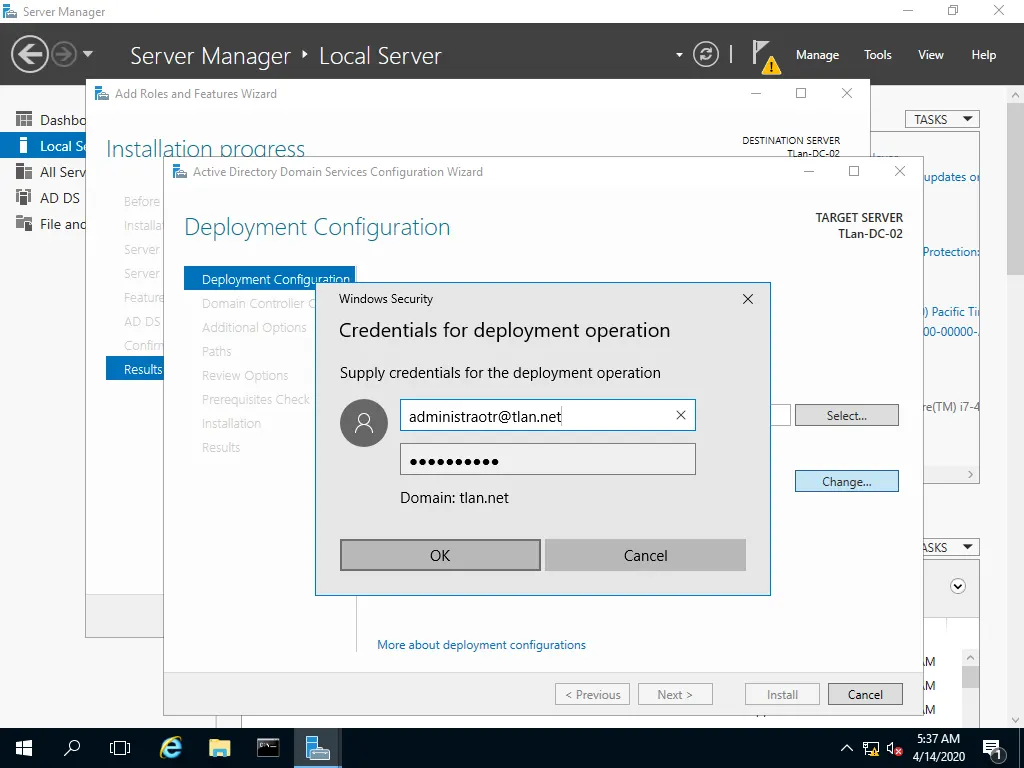The width and height of the screenshot is (1024, 768).
Task: Launch Internet Explorer from the taskbar
Action: point(170,748)
